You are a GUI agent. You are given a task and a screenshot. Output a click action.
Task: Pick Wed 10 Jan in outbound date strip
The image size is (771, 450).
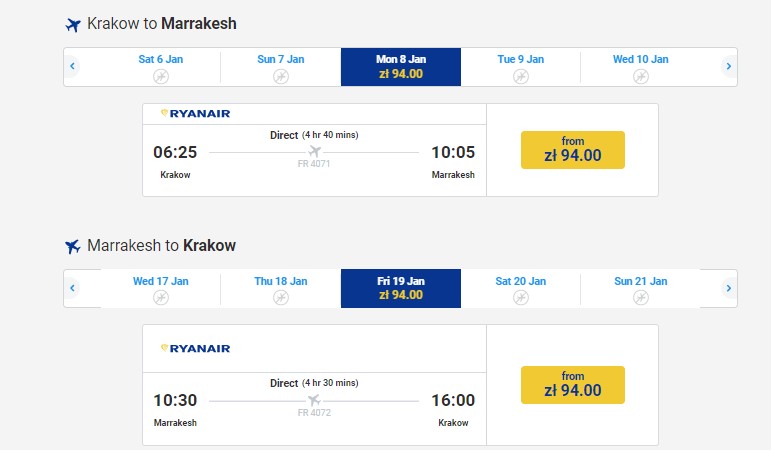click(640, 66)
